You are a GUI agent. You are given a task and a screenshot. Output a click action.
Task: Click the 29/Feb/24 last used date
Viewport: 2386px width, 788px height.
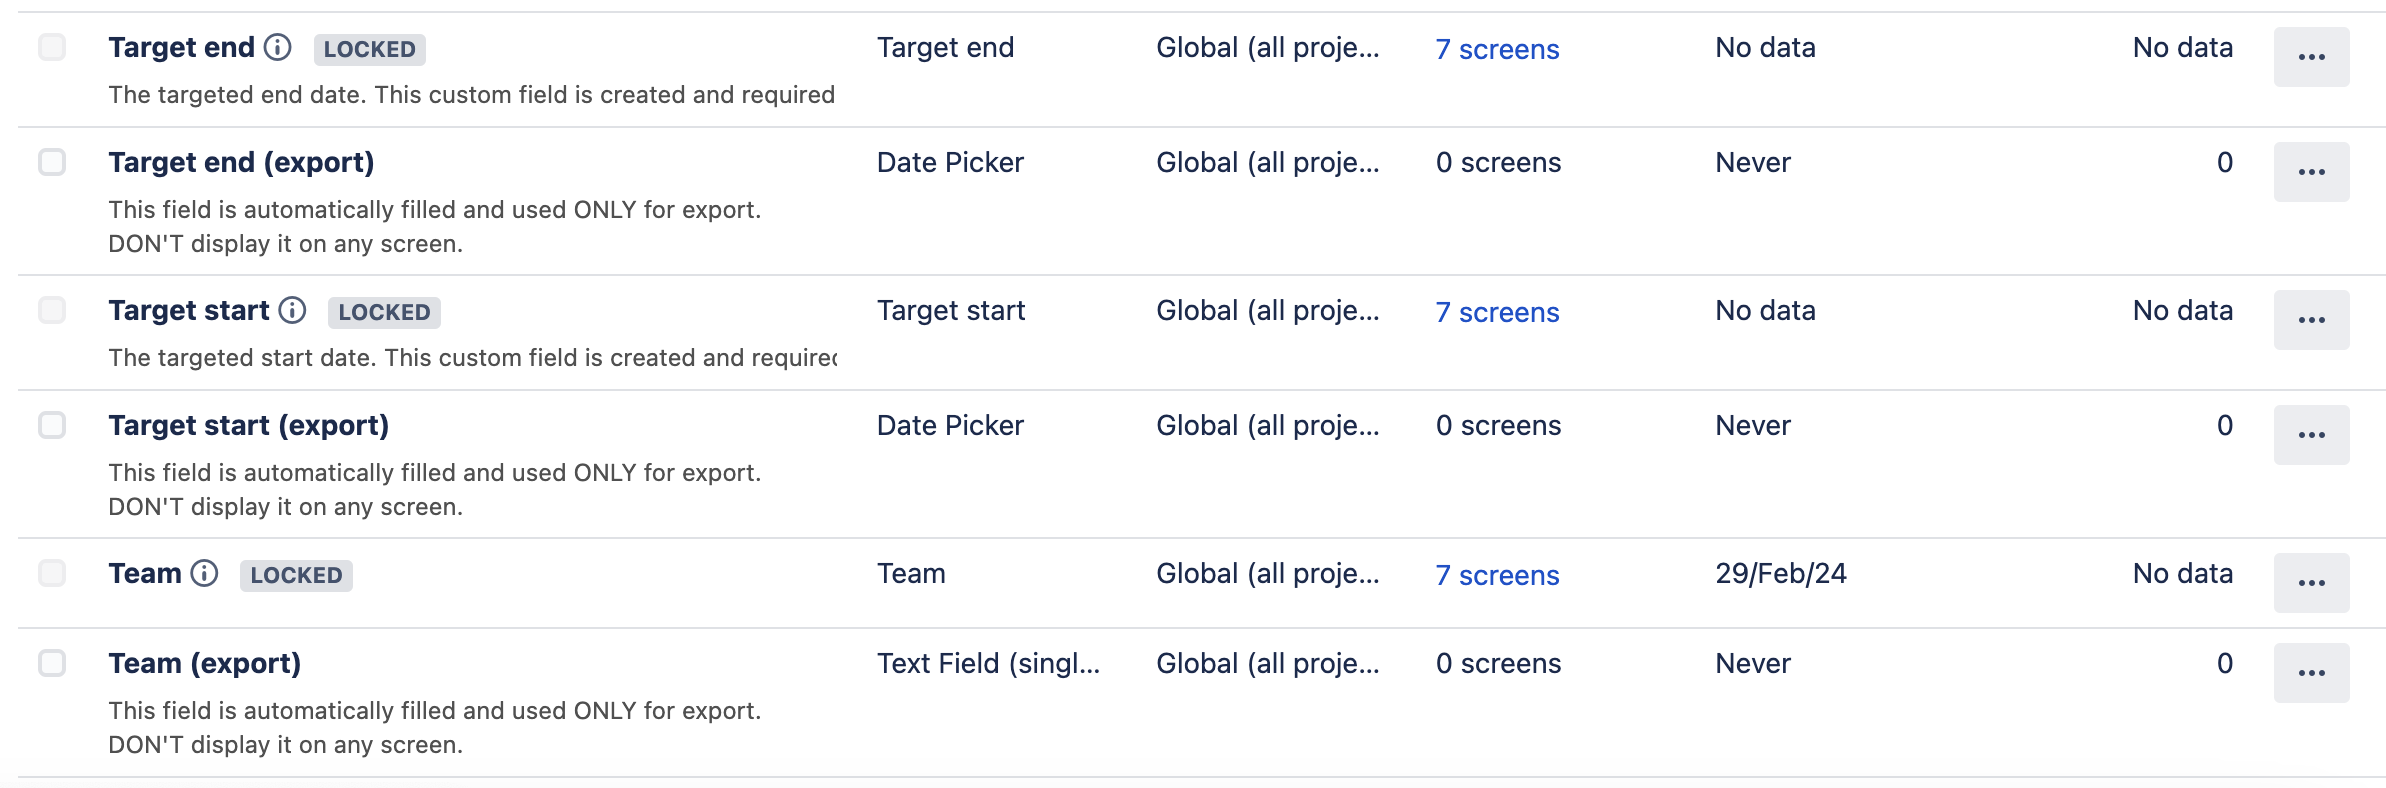tap(1781, 573)
